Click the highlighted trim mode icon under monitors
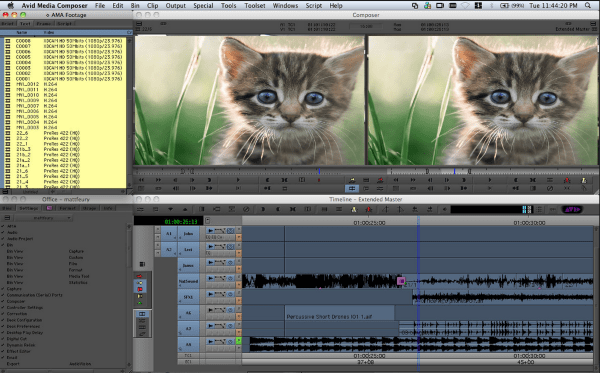The height and width of the screenshot is (373, 600). 352,188
